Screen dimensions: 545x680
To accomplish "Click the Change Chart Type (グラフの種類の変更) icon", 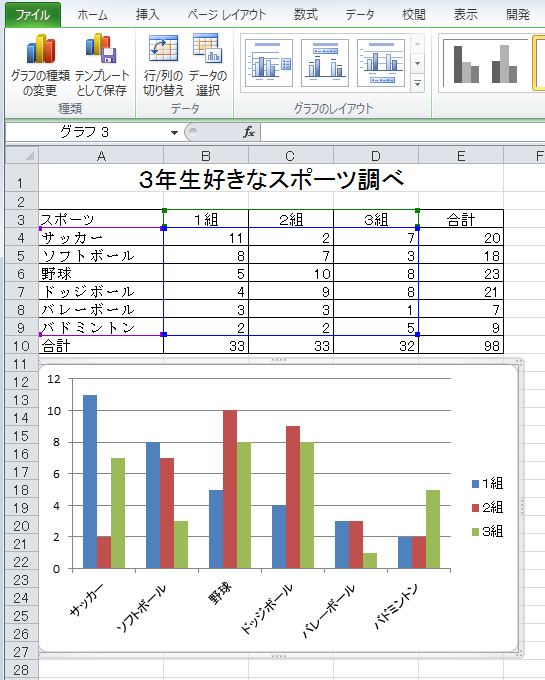I will pyautogui.click(x=40, y=65).
